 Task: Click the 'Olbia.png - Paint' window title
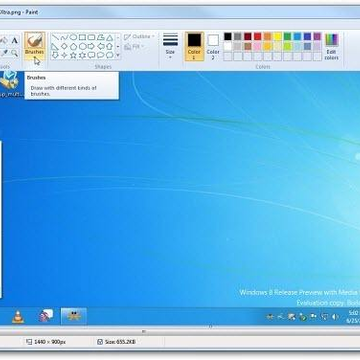pyautogui.click(x=19, y=12)
